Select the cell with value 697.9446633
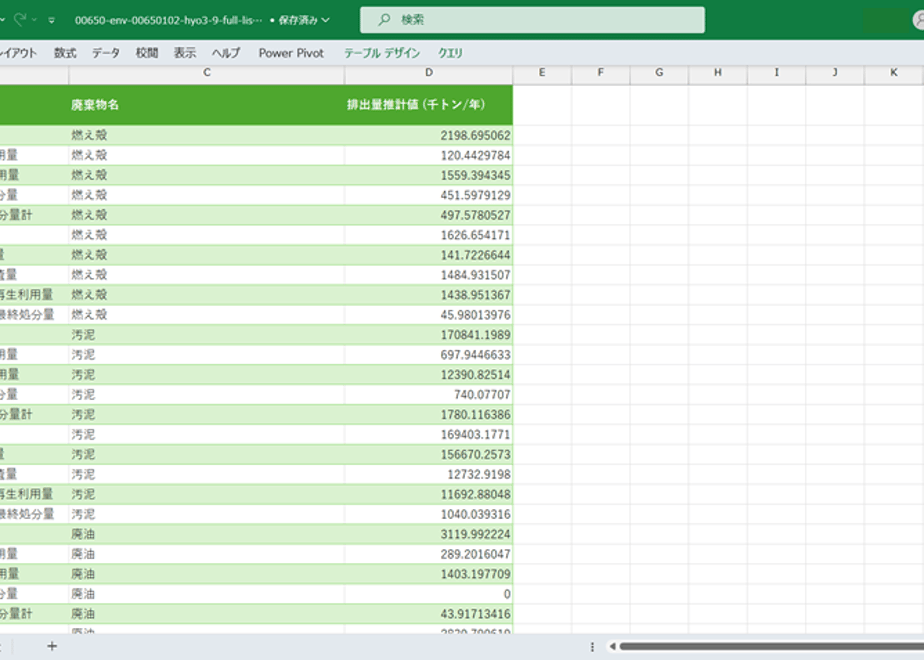The image size is (924, 660). click(428, 355)
